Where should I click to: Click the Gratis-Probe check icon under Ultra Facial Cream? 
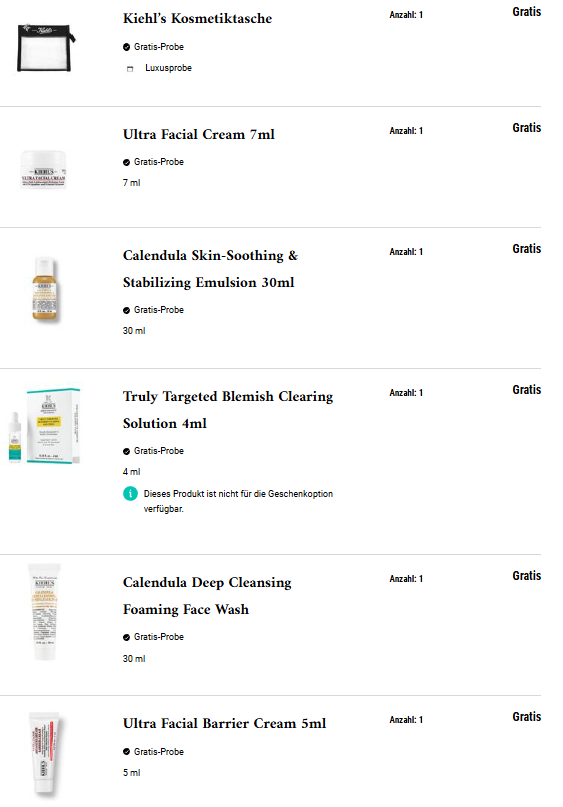coord(126,163)
